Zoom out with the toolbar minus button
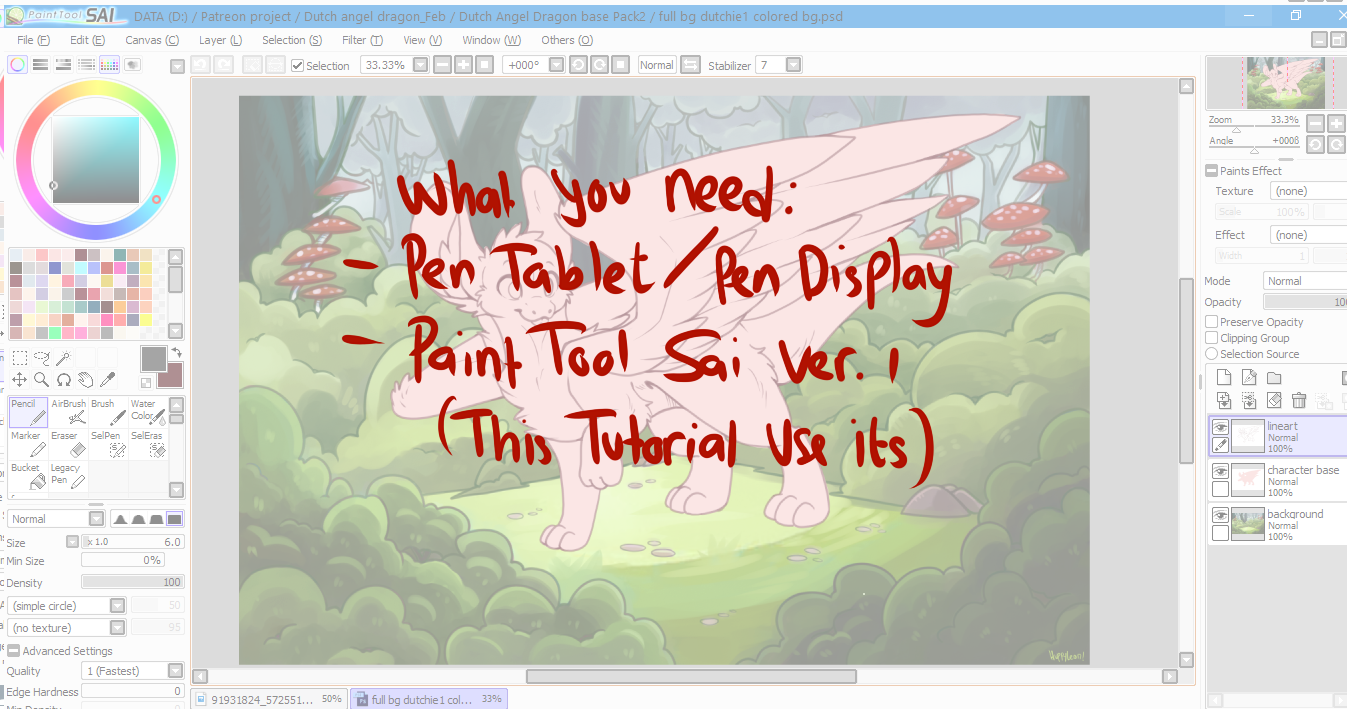Viewport: 1347px width, 709px height. point(441,65)
